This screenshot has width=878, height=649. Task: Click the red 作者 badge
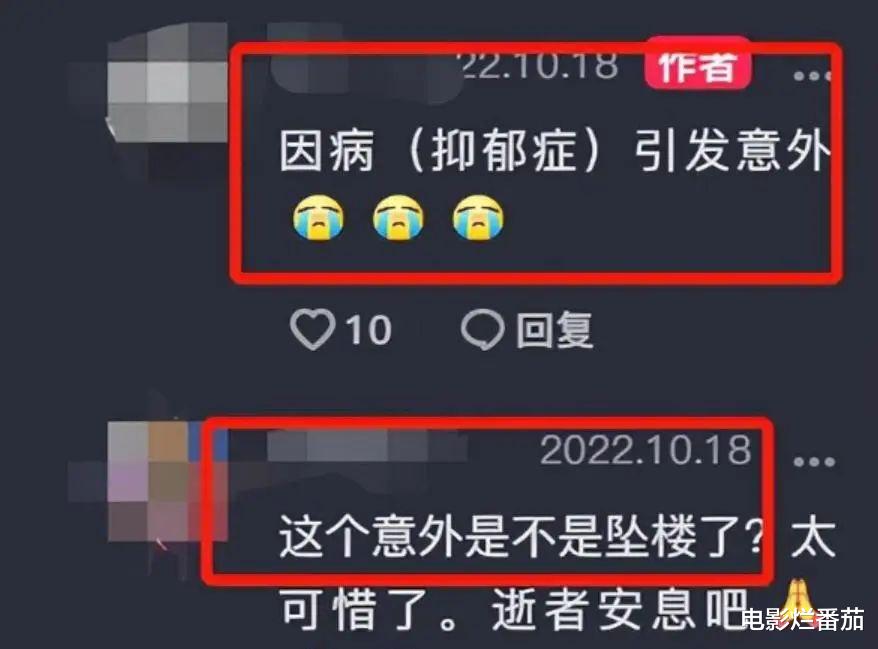point(698,64)
